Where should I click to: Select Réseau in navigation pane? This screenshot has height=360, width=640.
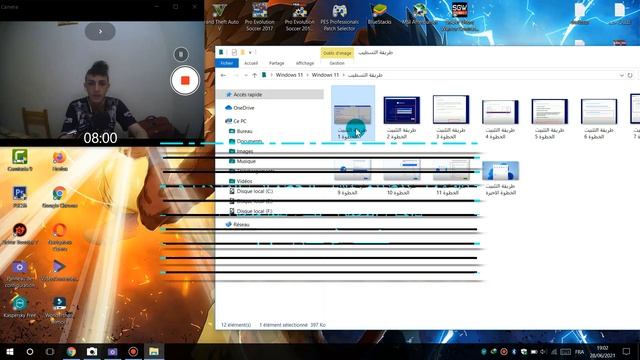(241, 224)
